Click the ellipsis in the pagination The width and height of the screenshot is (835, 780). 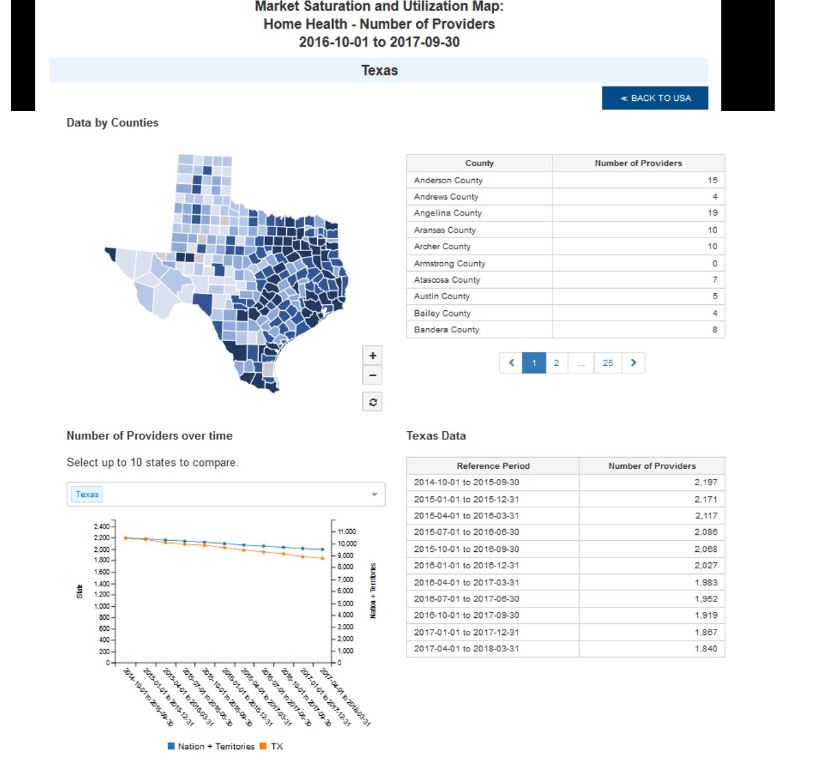pyautogui.click(x=581, y=363)
